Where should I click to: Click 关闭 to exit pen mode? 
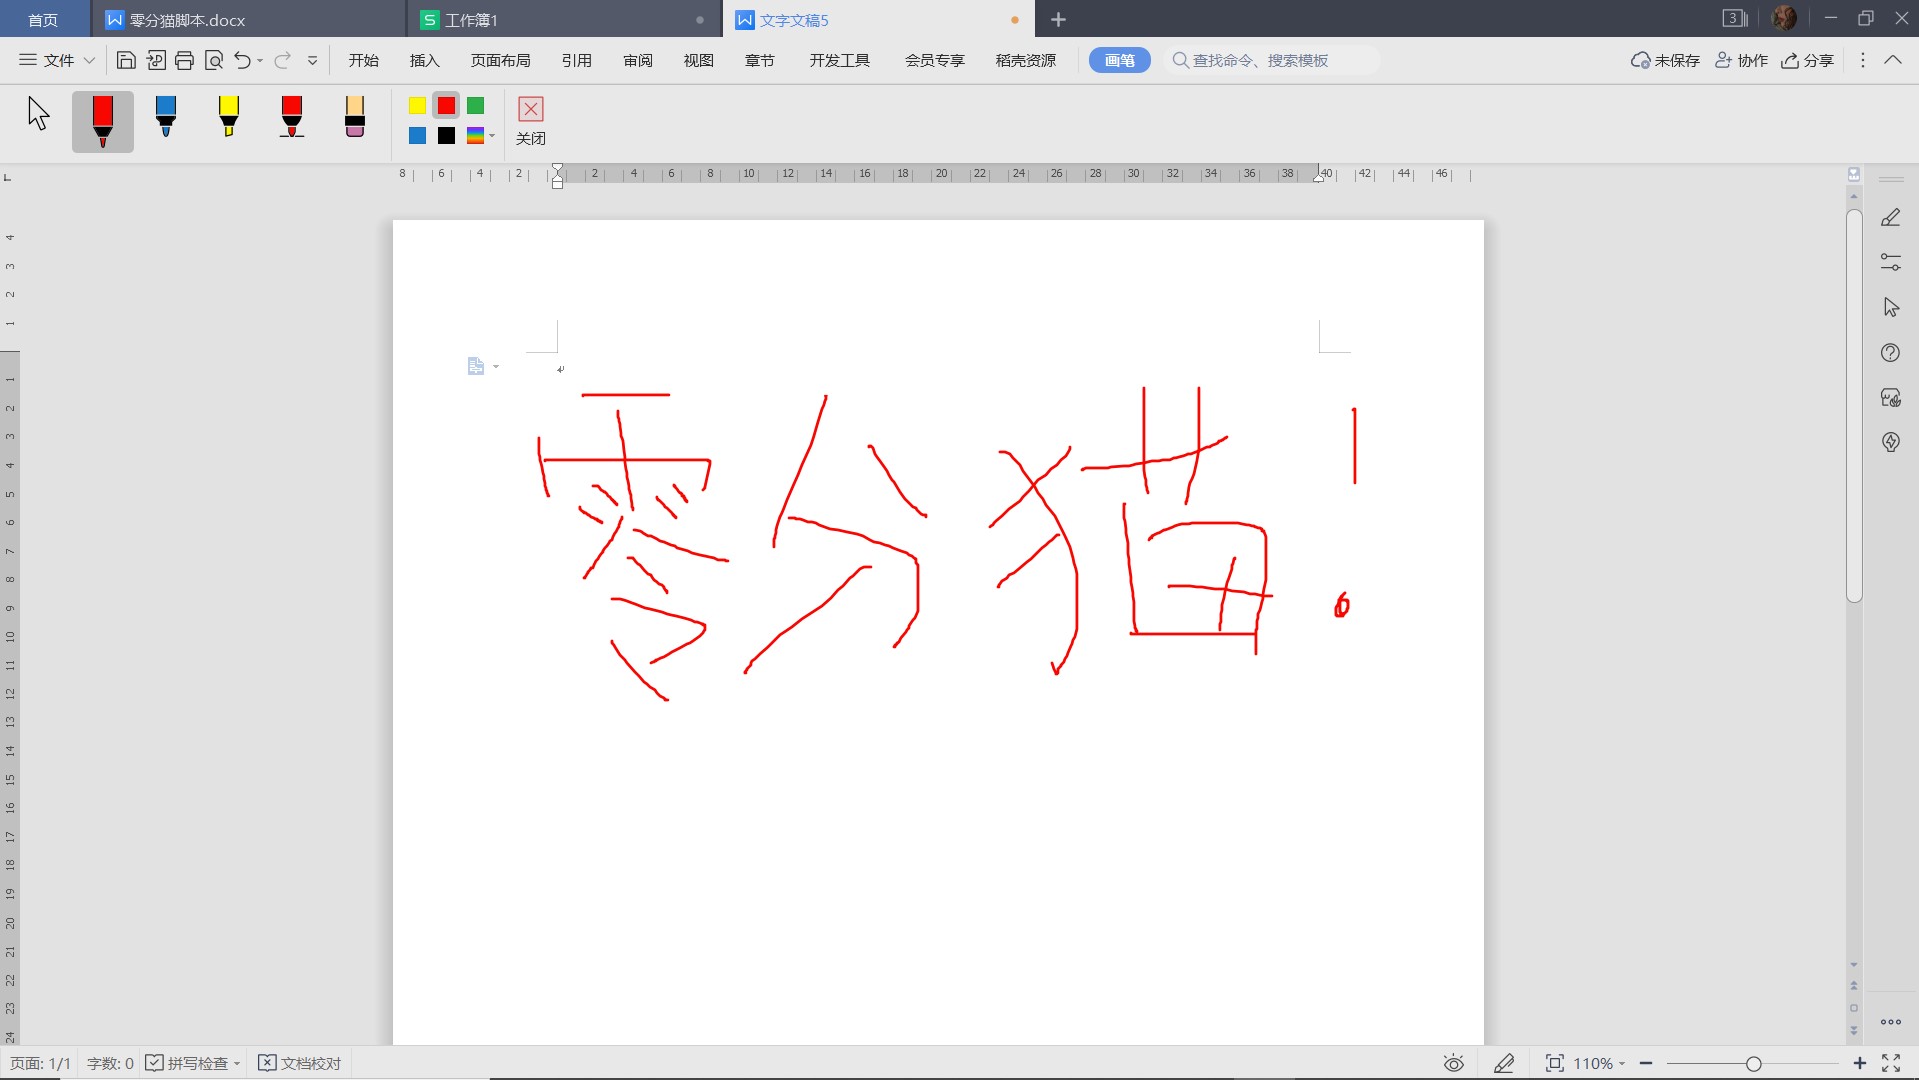pos(531,120)
